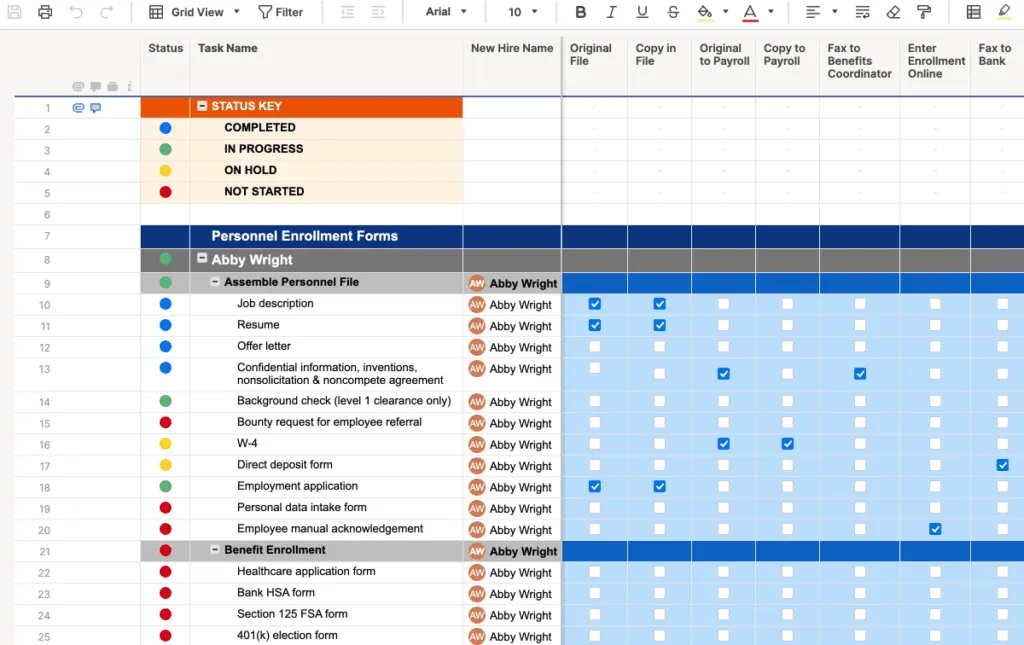The width and height of the screenshot is (1024, 645).
Task: Click the Save icon in the toolbar
Action: click(14, 12)
